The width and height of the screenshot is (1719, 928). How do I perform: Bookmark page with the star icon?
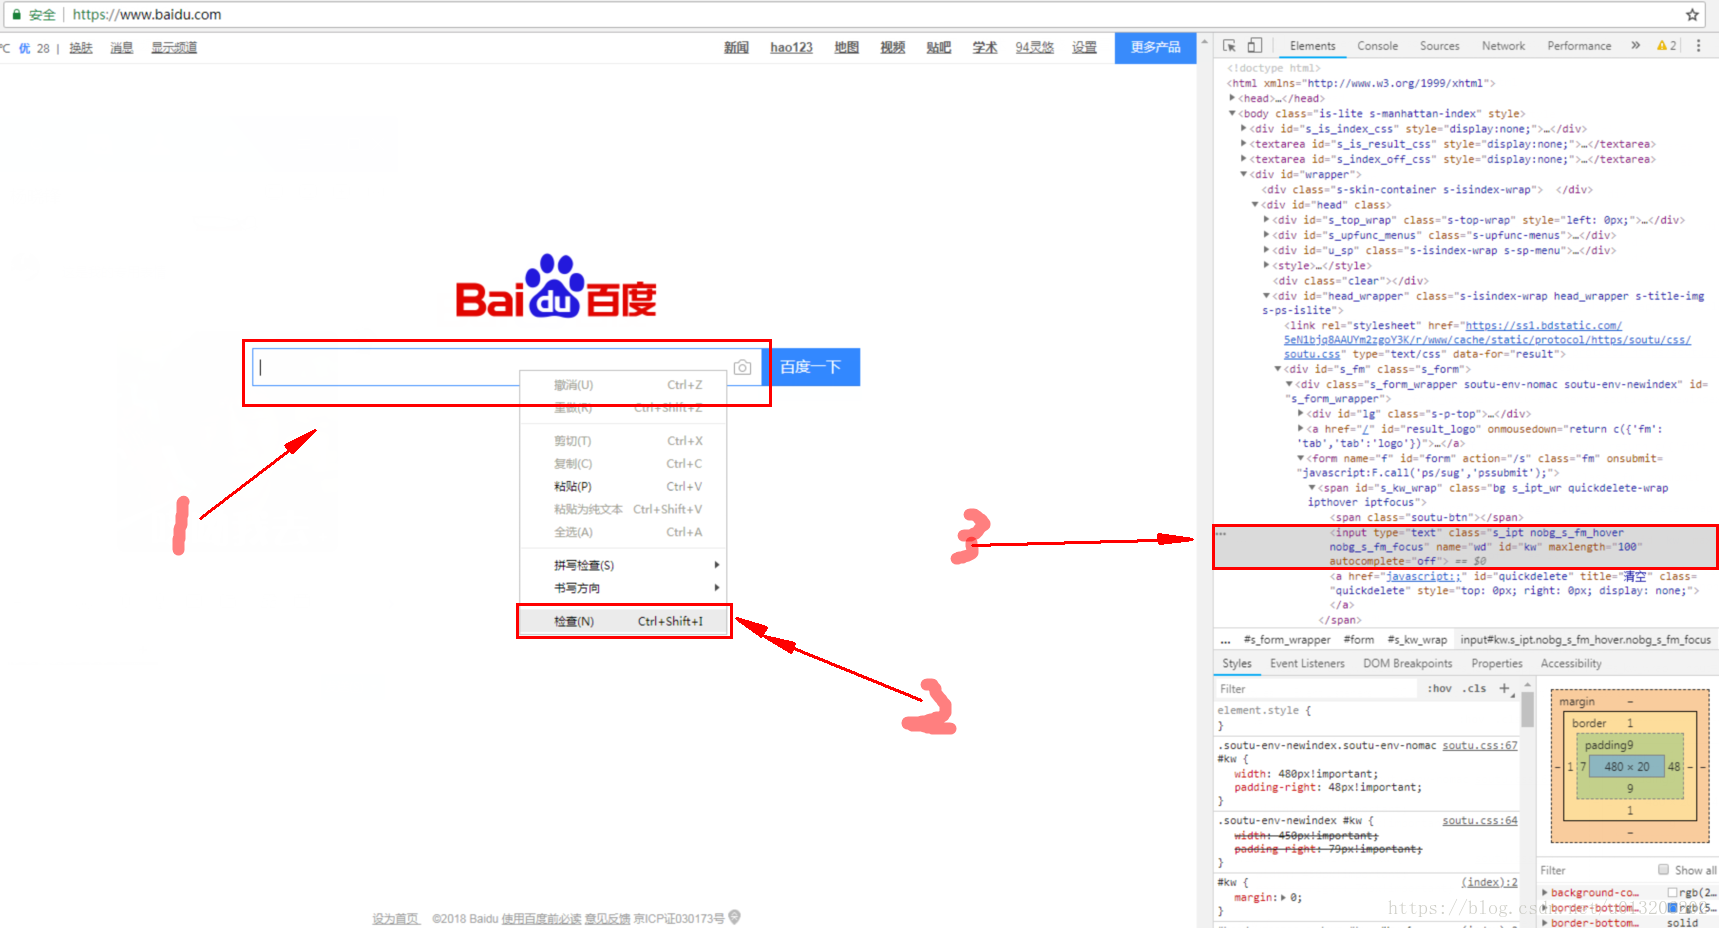coord(1692,15)
